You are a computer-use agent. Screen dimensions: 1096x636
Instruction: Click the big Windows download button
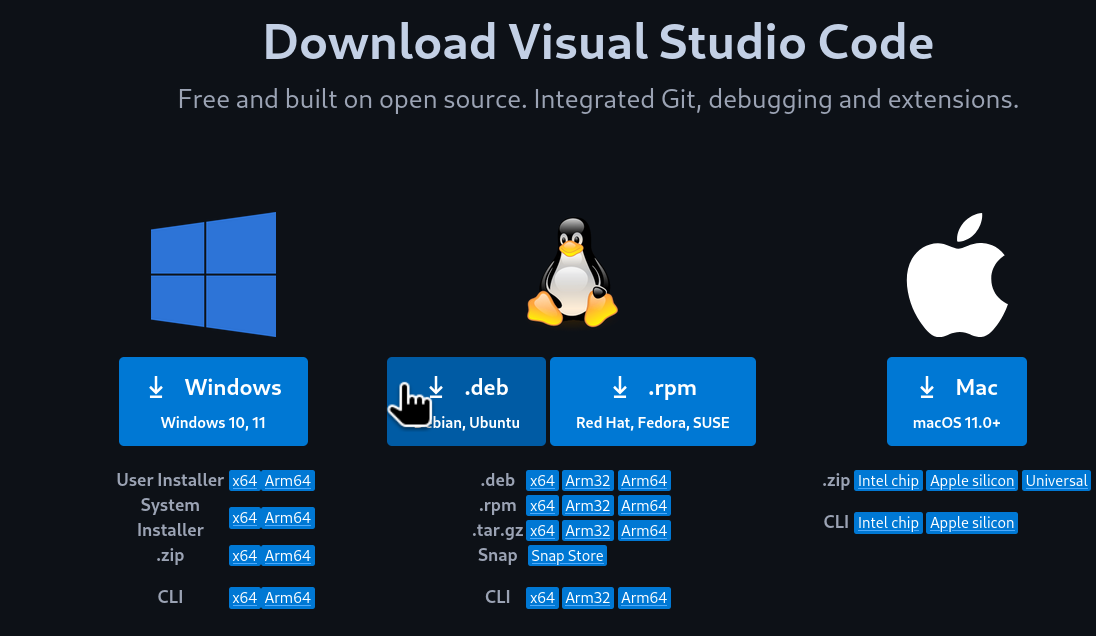[213, 401]
